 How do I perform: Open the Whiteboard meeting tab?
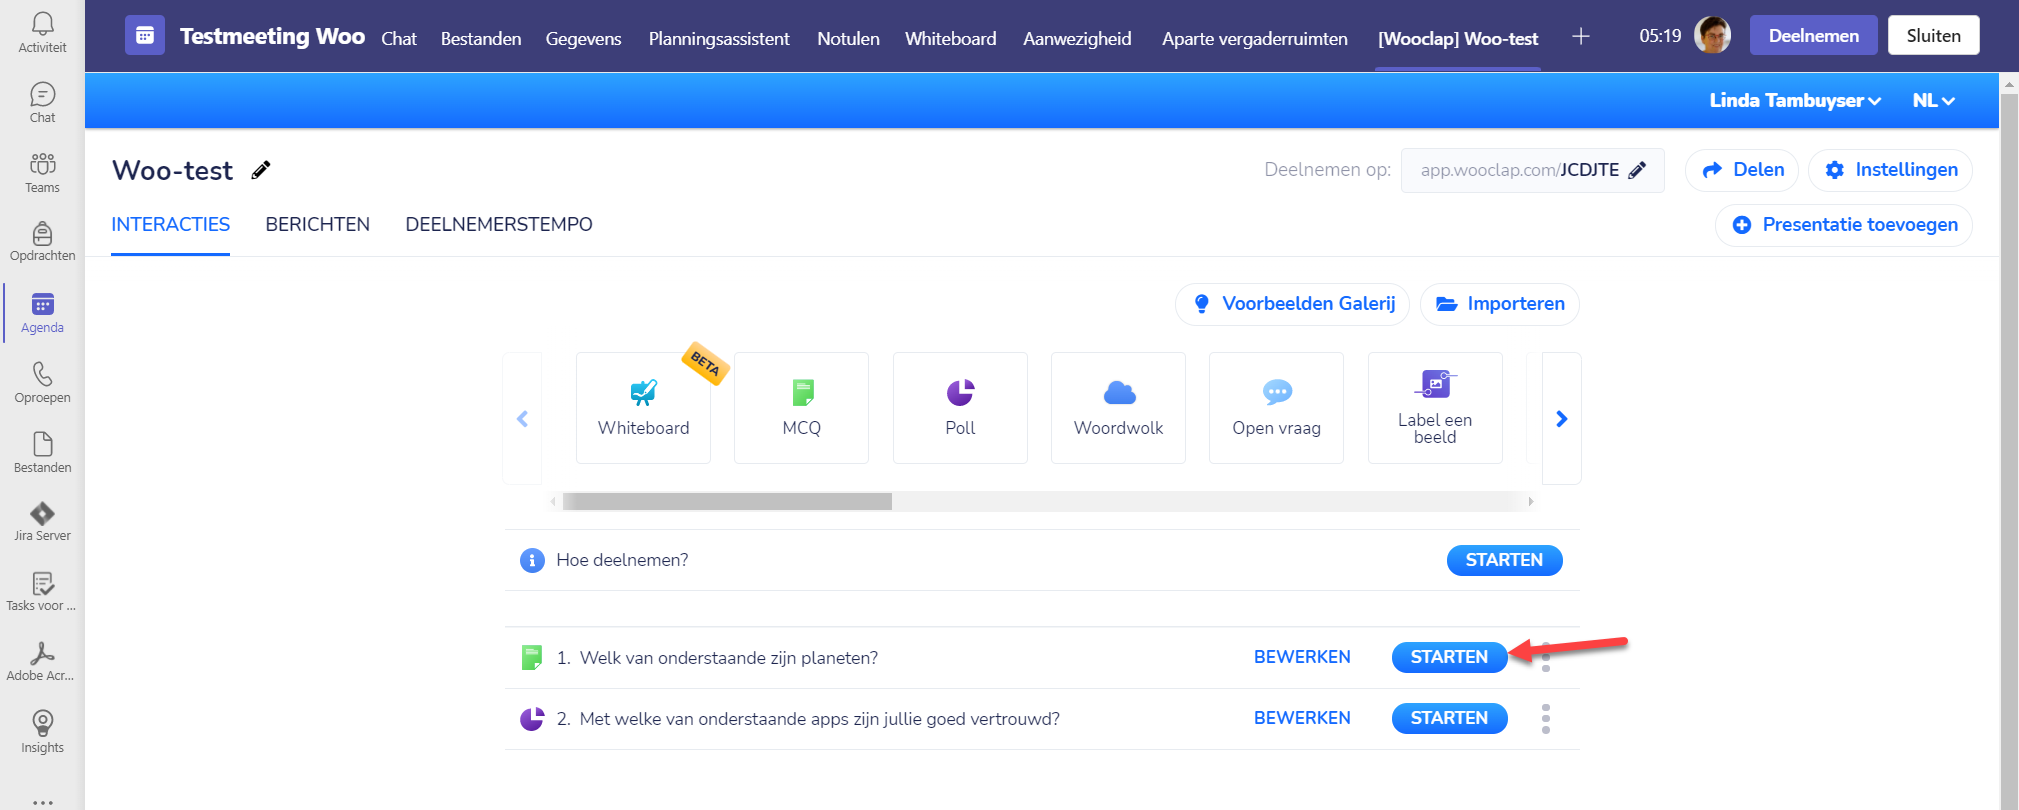click(x=950, y=38)
